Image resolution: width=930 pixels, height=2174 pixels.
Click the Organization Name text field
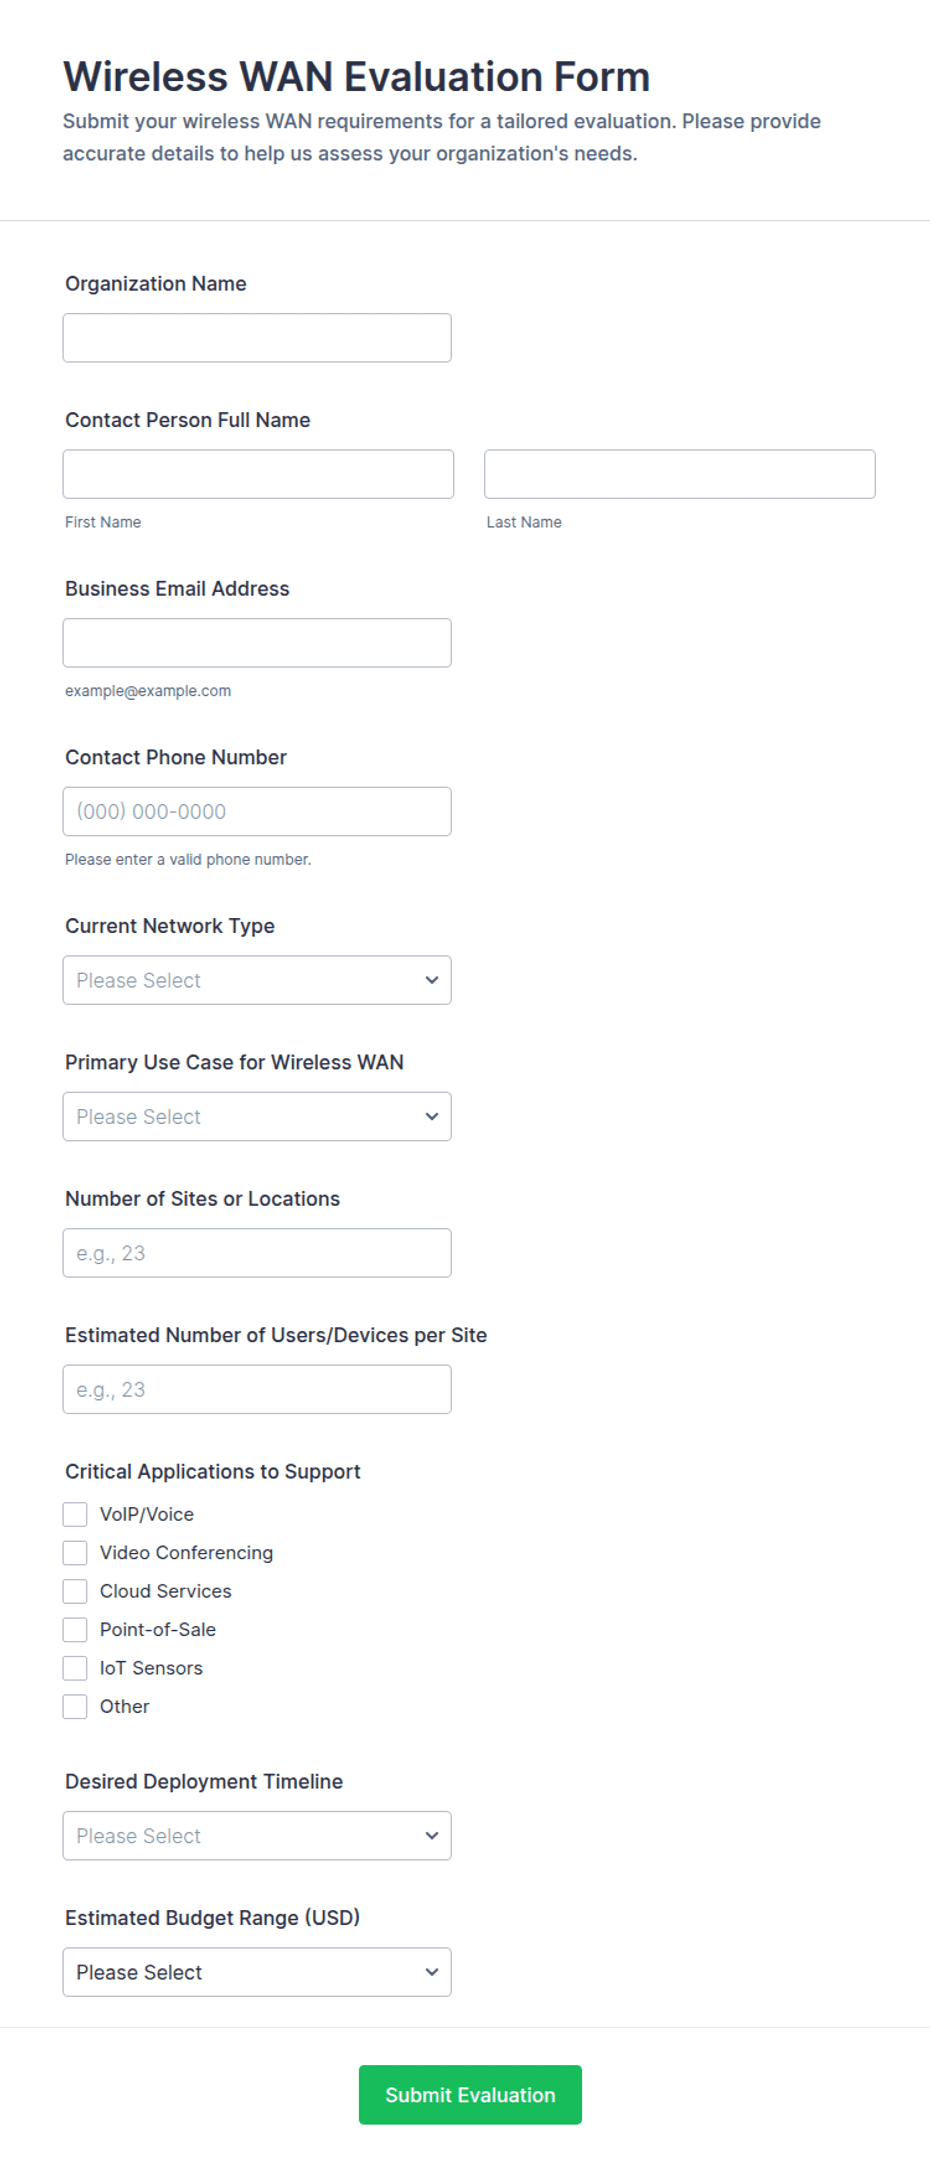tap(257, 338)
